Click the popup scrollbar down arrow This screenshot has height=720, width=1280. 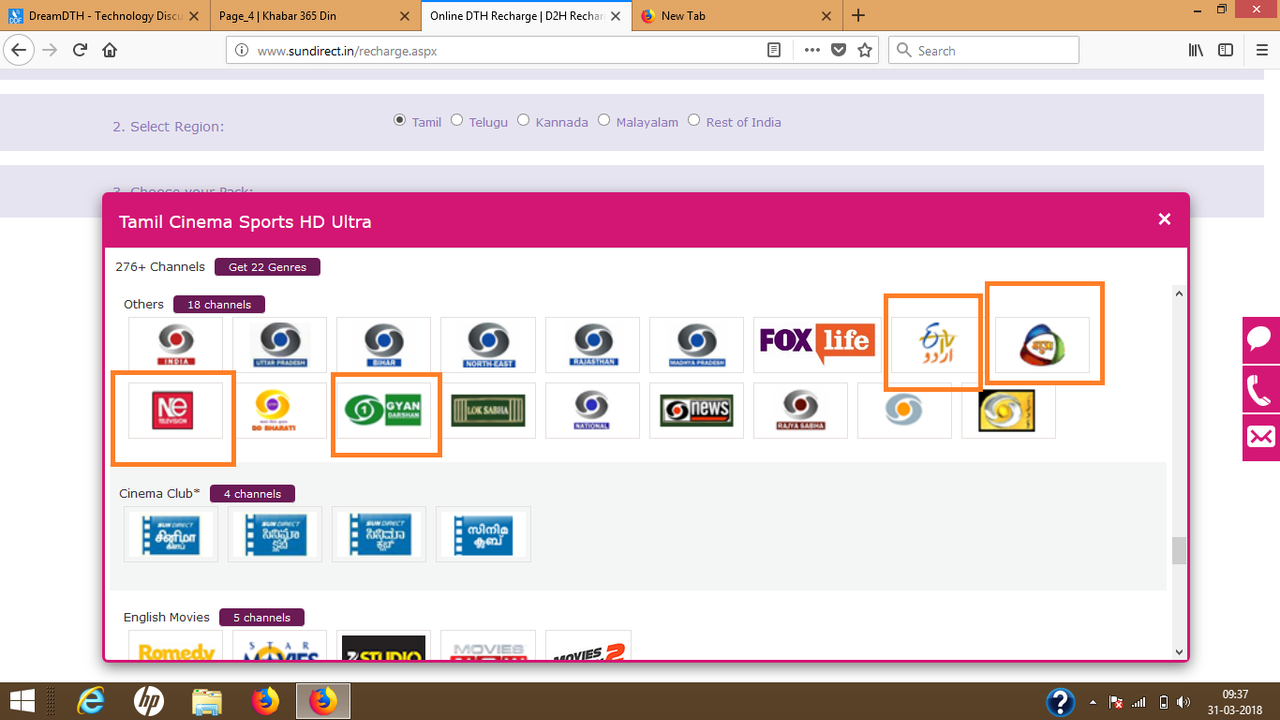[x=1179, y=652]
